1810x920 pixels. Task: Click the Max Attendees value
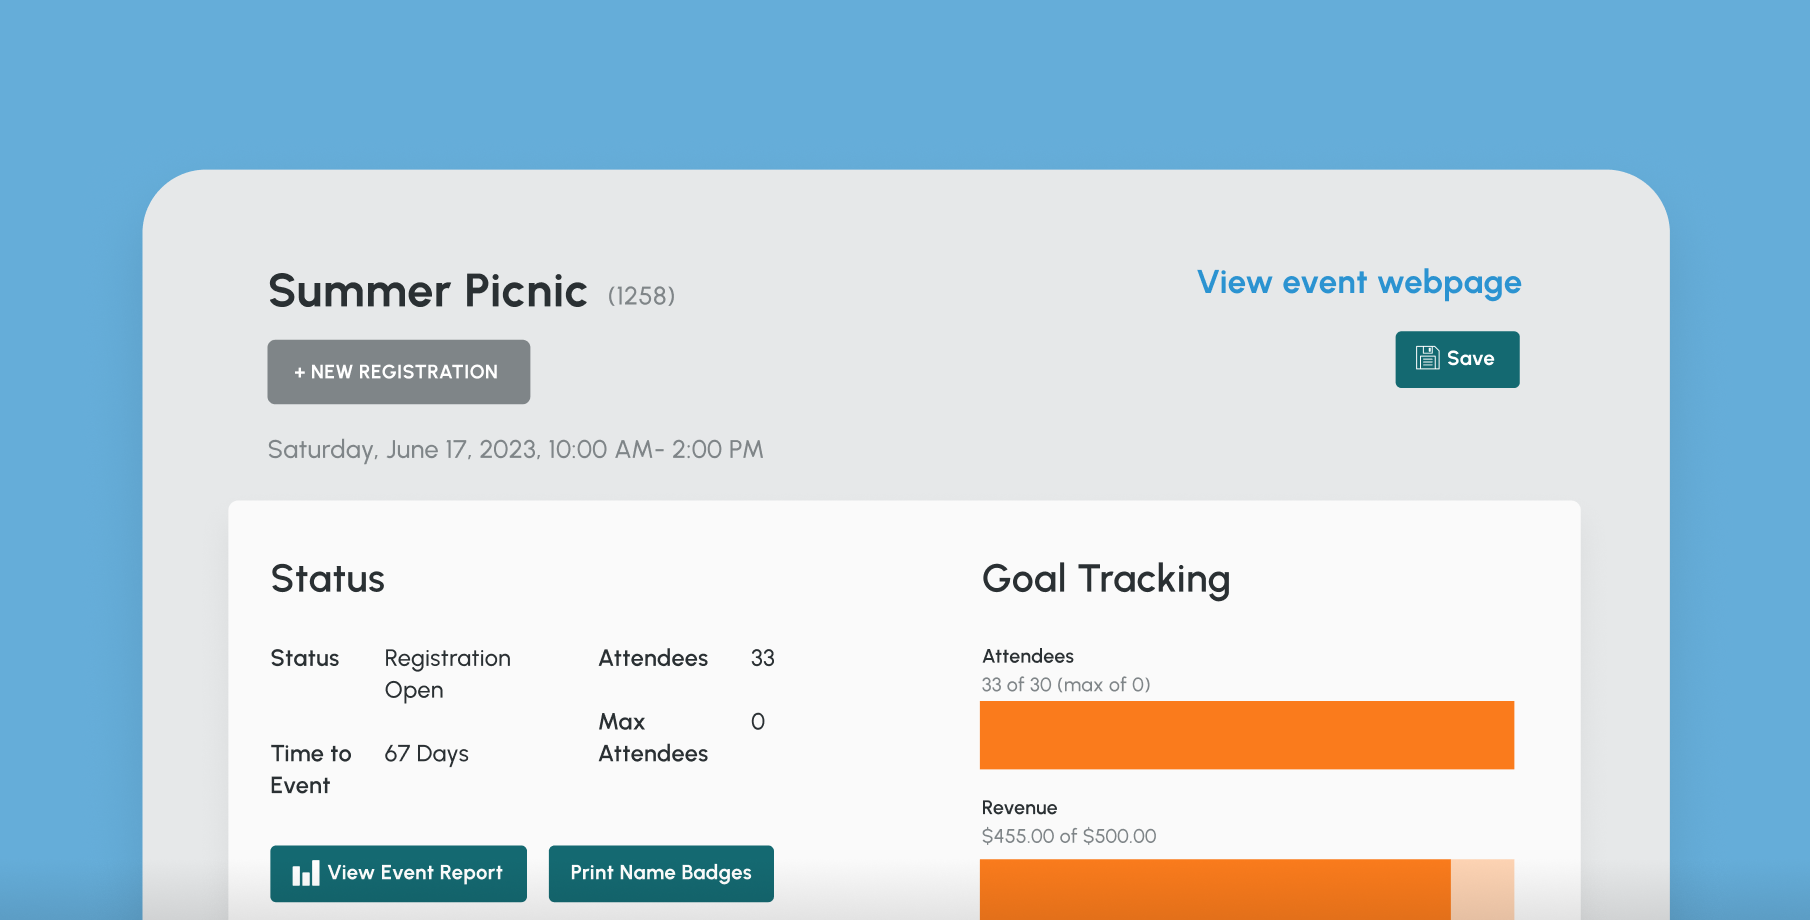point(757,721)
